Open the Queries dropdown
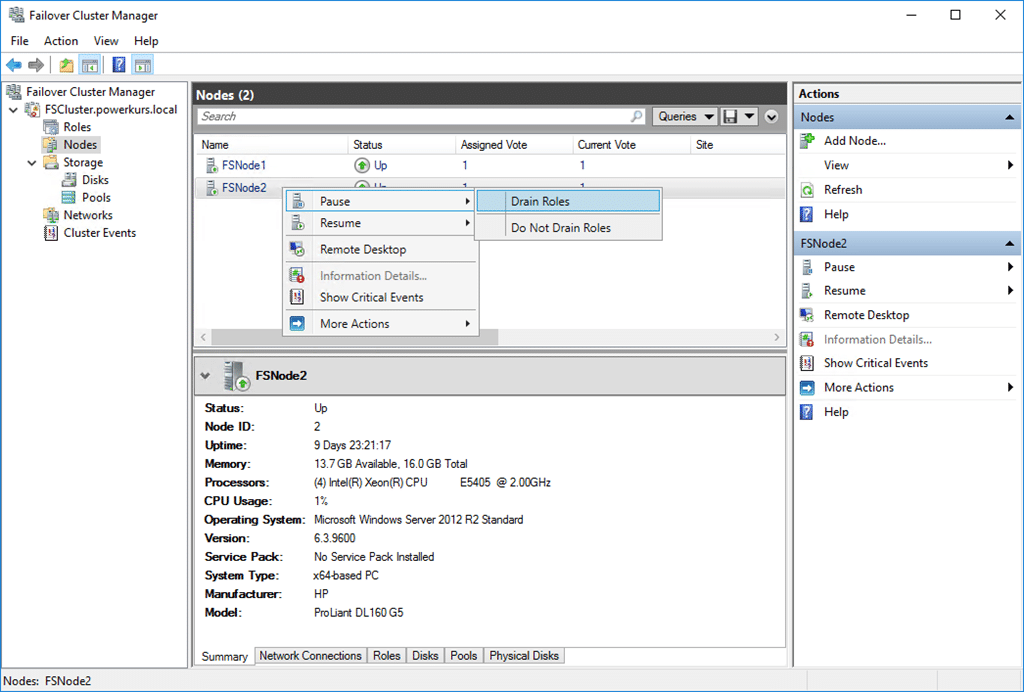 tap(685, 117)
